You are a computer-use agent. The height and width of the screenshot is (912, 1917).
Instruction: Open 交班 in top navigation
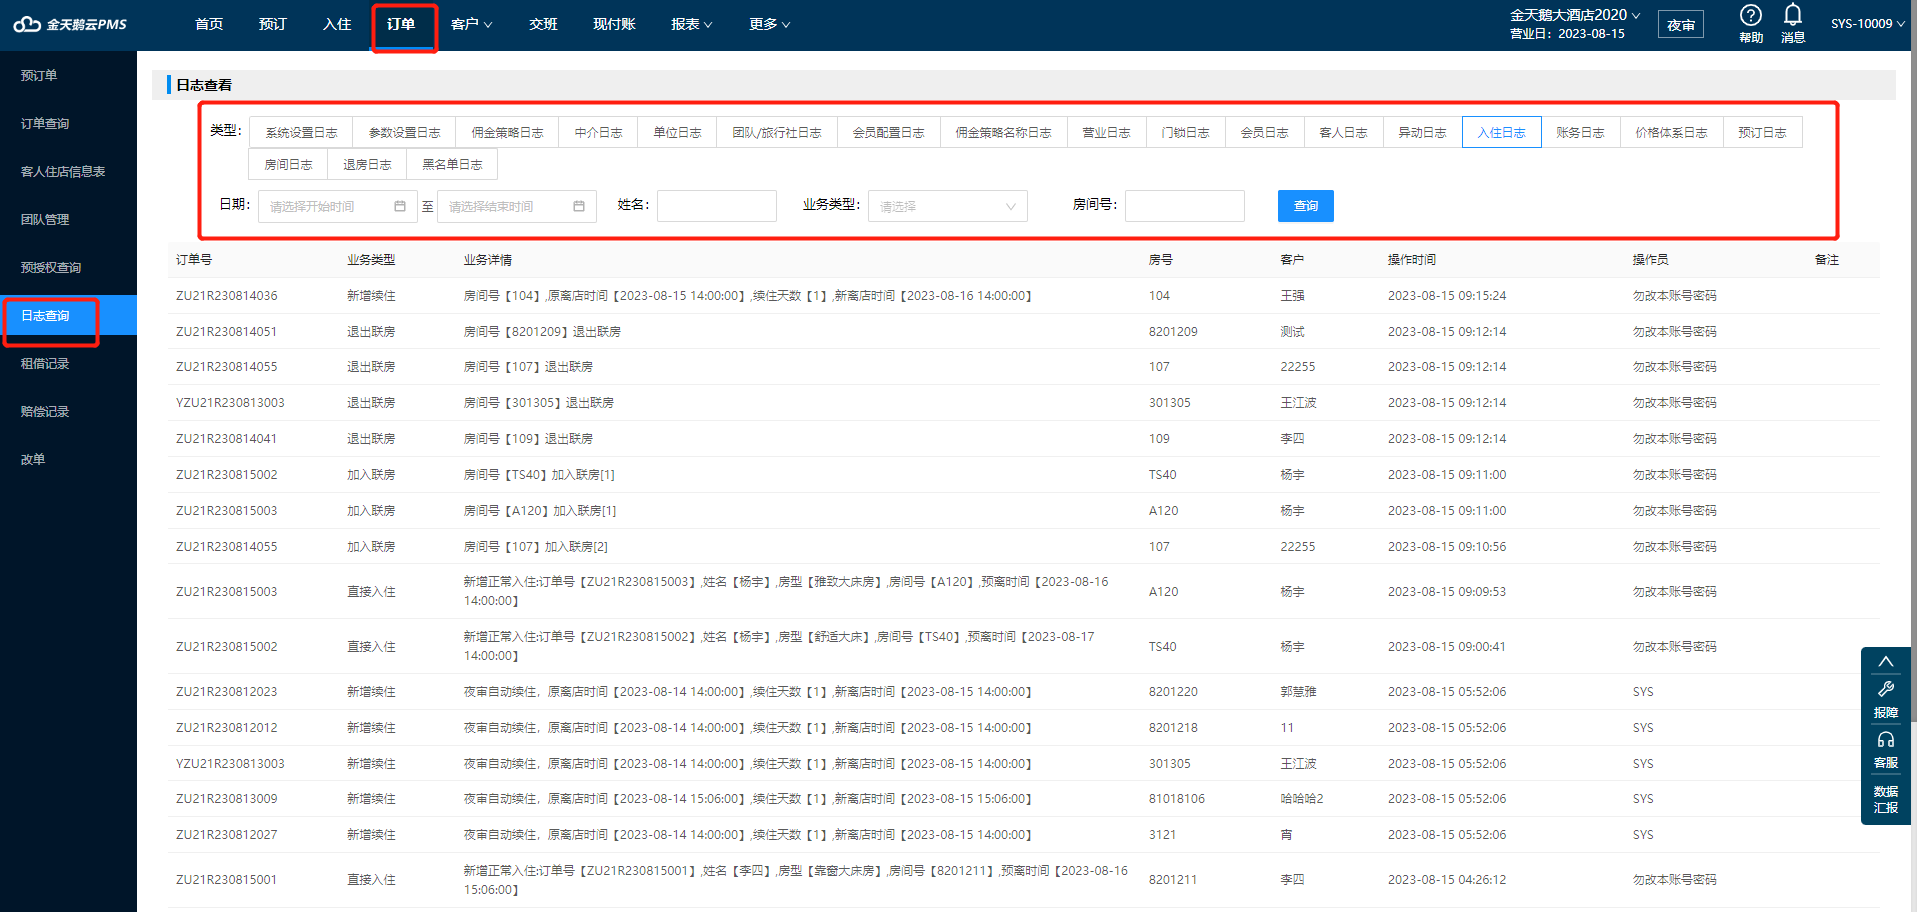543,24
